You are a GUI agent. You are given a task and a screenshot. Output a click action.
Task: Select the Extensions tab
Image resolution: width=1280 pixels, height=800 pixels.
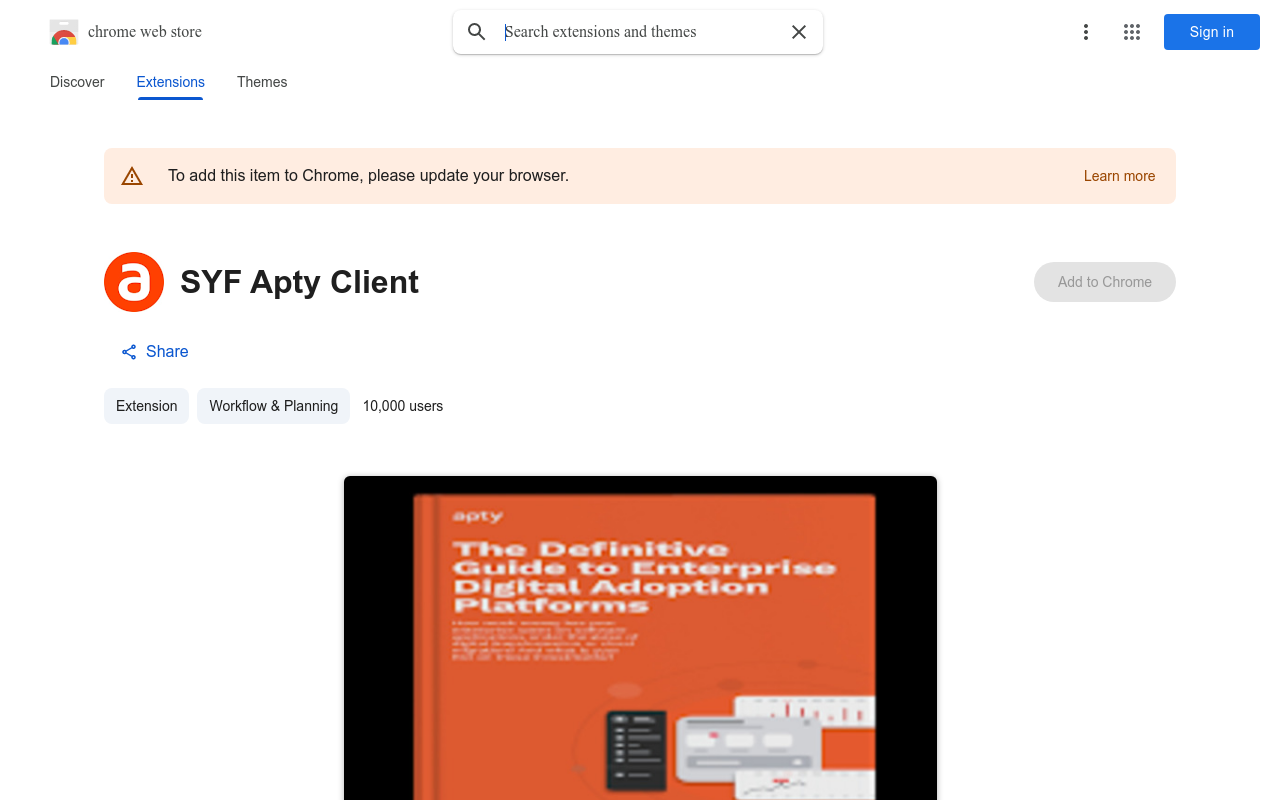click(x=171, y=82)
